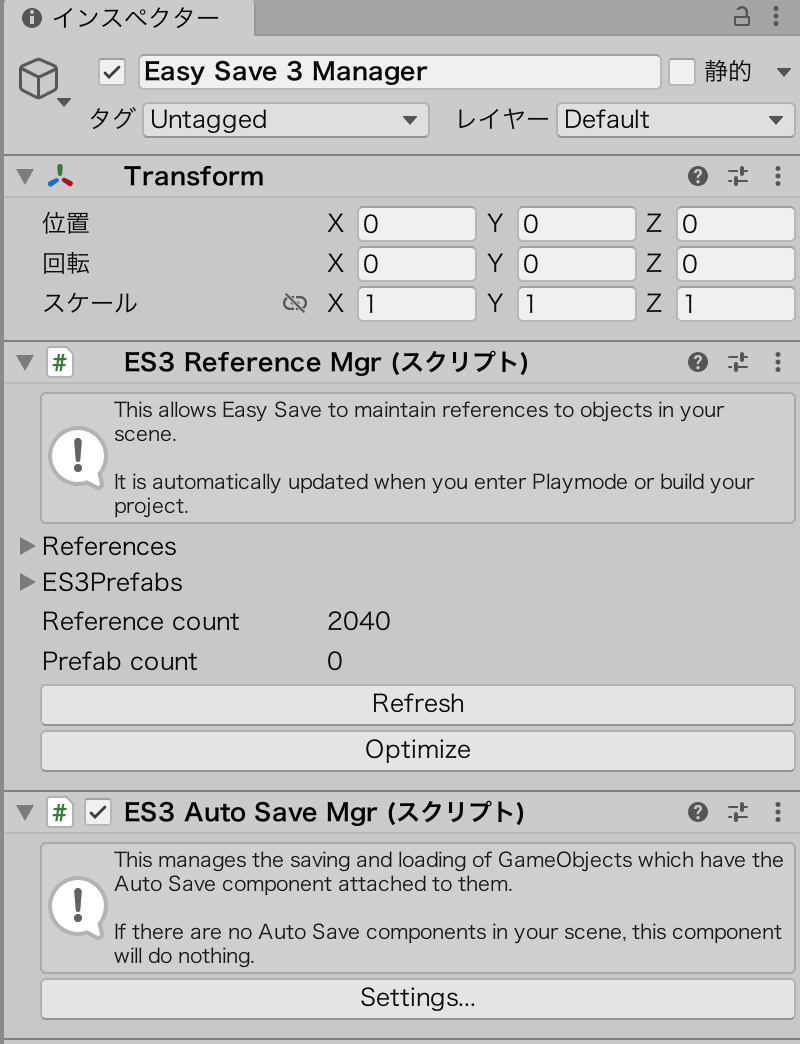800x1044 pixels.
Task: Toggle the GameObject active checkbox
Action: [x=112, y=72]
